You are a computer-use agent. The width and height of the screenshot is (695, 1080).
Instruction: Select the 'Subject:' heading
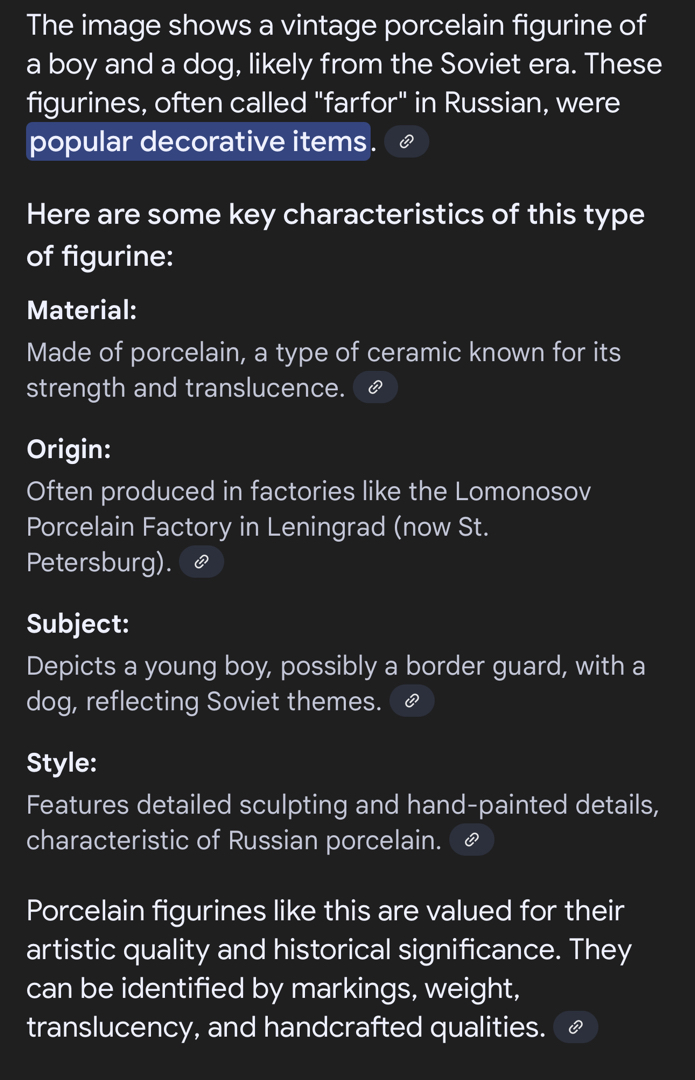(x=78, y=623)
